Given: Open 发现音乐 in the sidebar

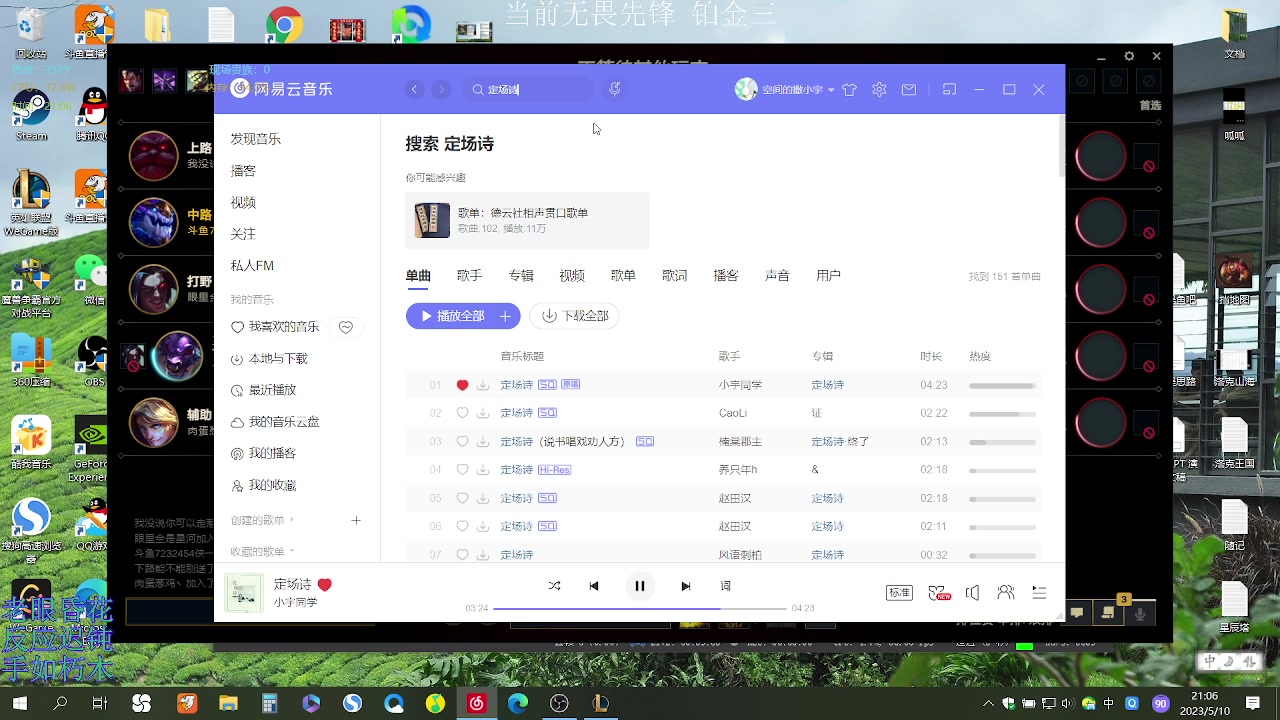Looking at the screenshot, I should pos(256,139).
